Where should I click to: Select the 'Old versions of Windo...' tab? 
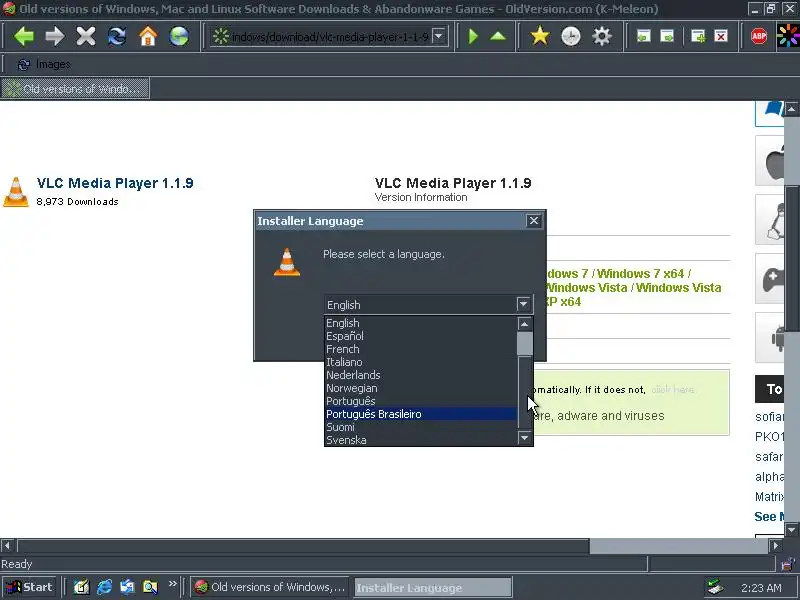[75, 88]
